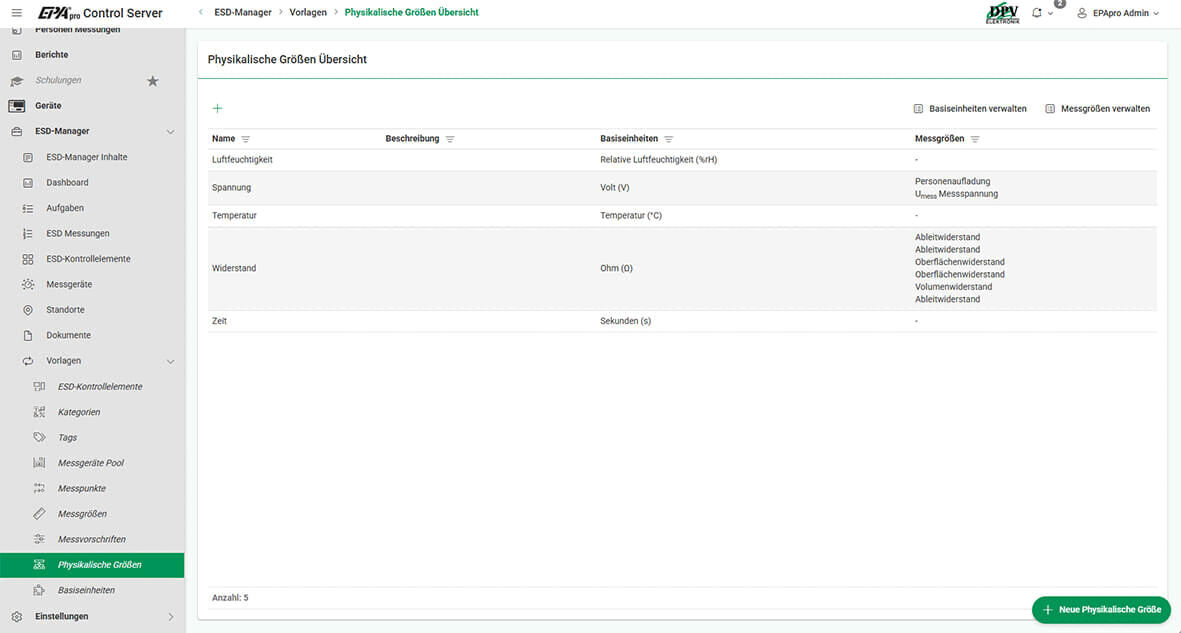Go to Messgeräte Pool

point(91,463)
